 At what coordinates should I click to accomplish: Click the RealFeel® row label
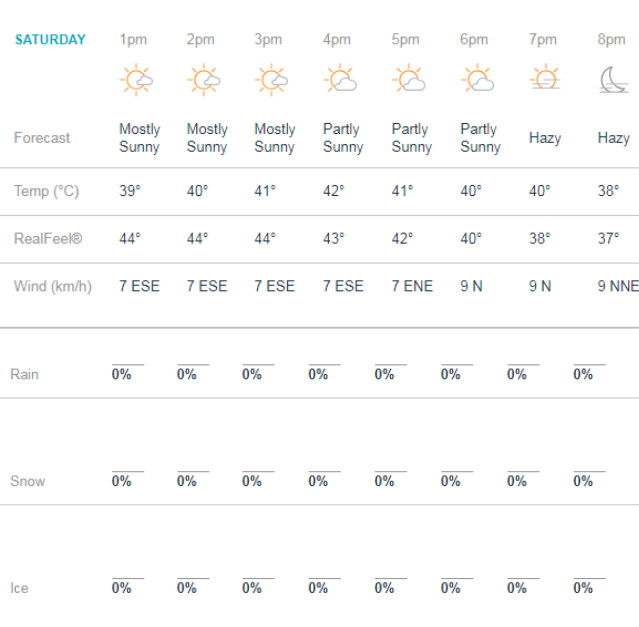48,238
